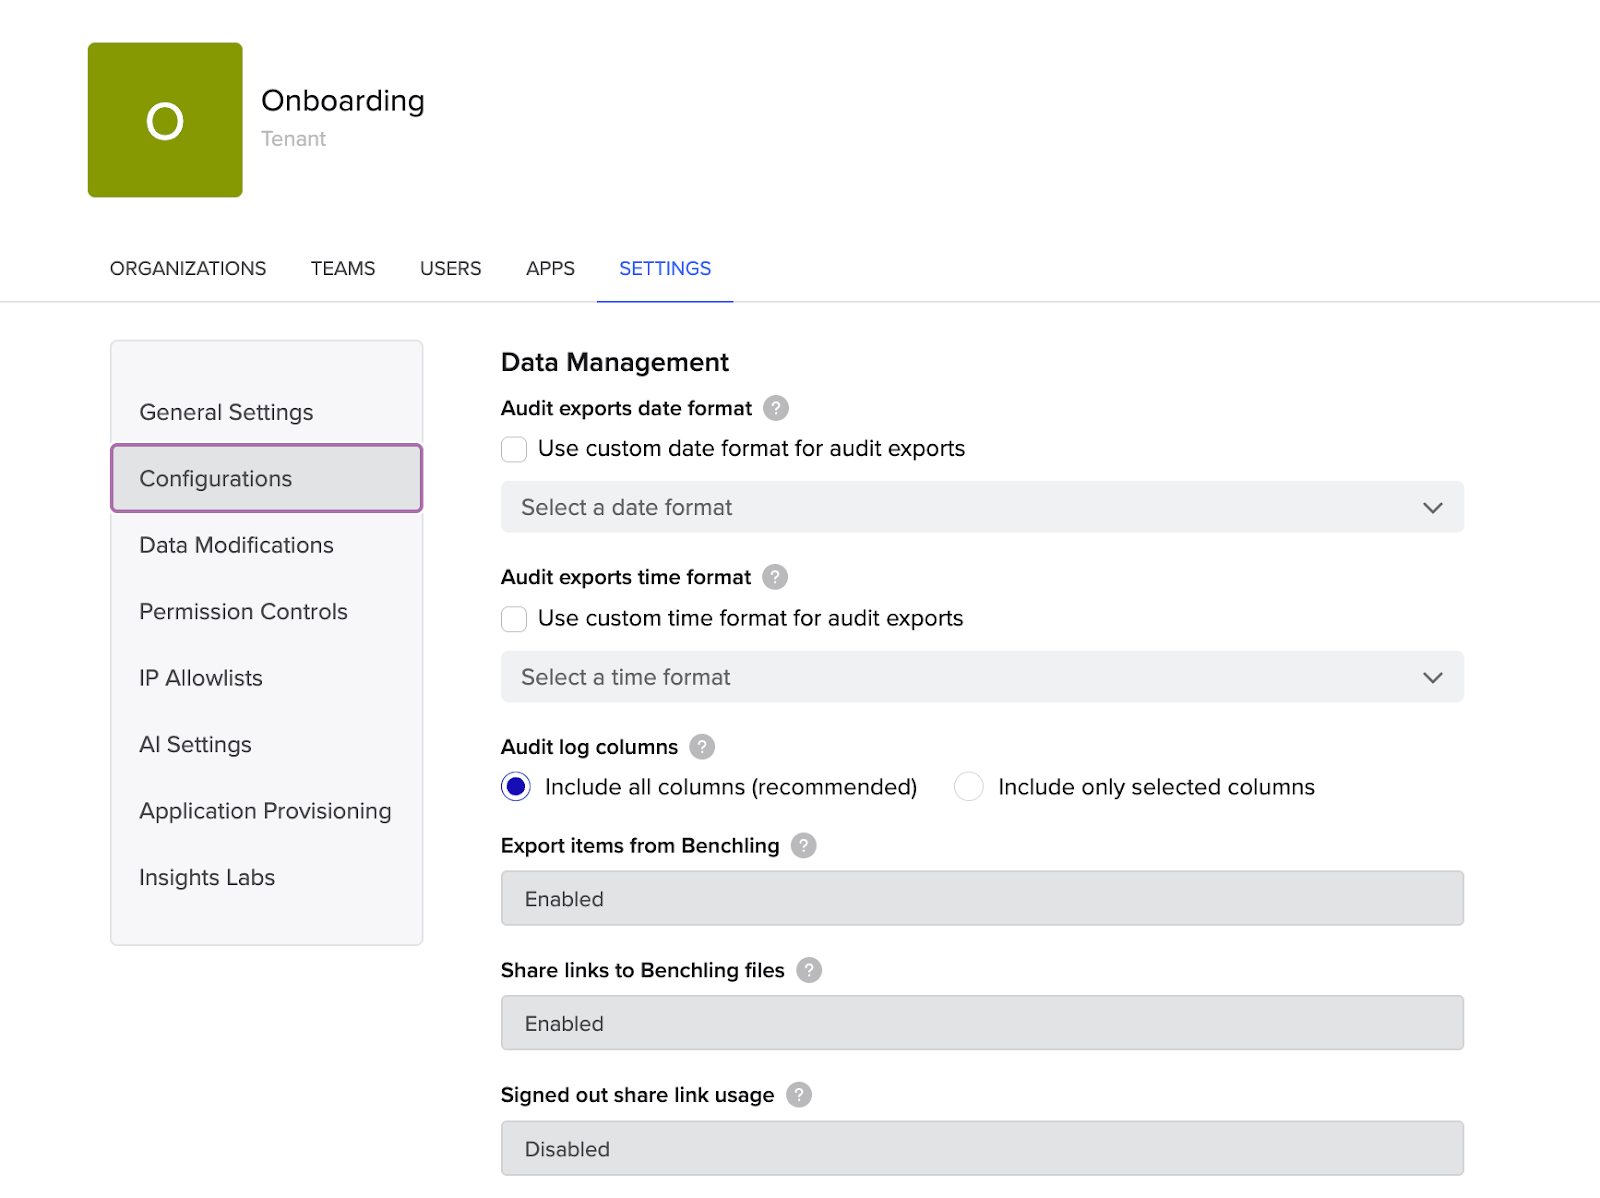Open Permission Controls in the sidebar
The width and height of the screenshot is (1600, 1198).
click(x=243, y=612)
